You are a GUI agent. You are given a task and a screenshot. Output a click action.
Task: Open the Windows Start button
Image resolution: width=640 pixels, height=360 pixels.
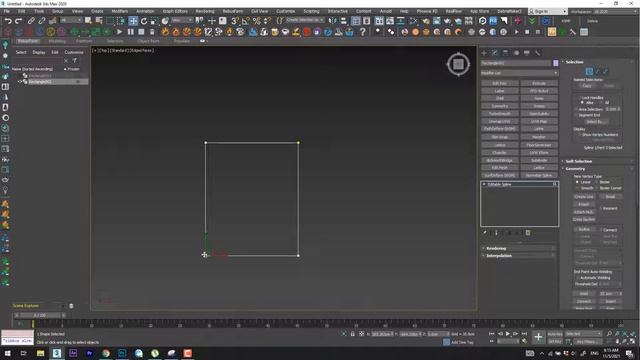point(7,353)
